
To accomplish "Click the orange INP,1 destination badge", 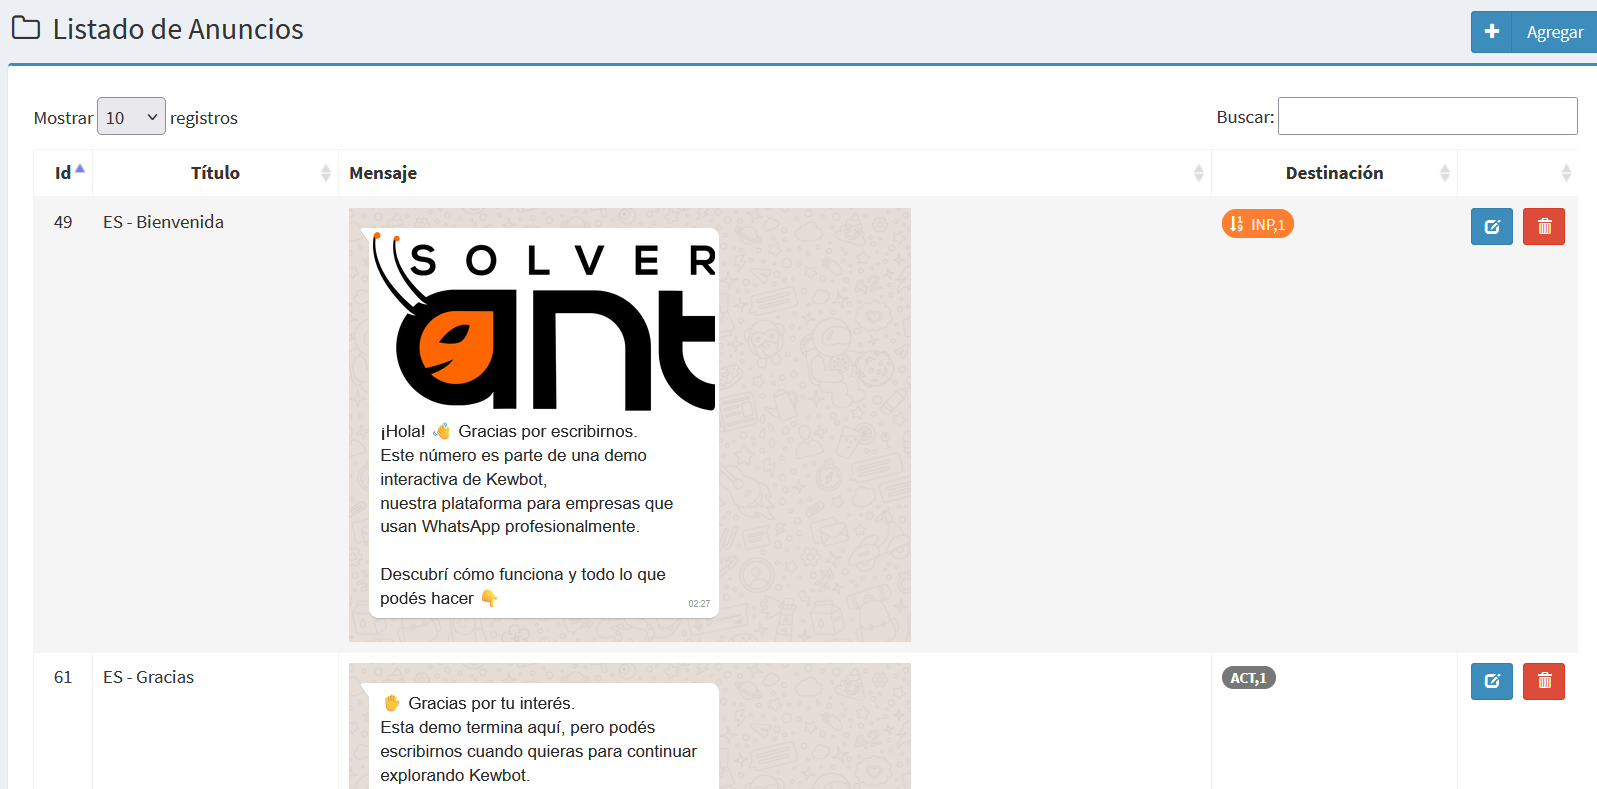I will click(1257, 224).
